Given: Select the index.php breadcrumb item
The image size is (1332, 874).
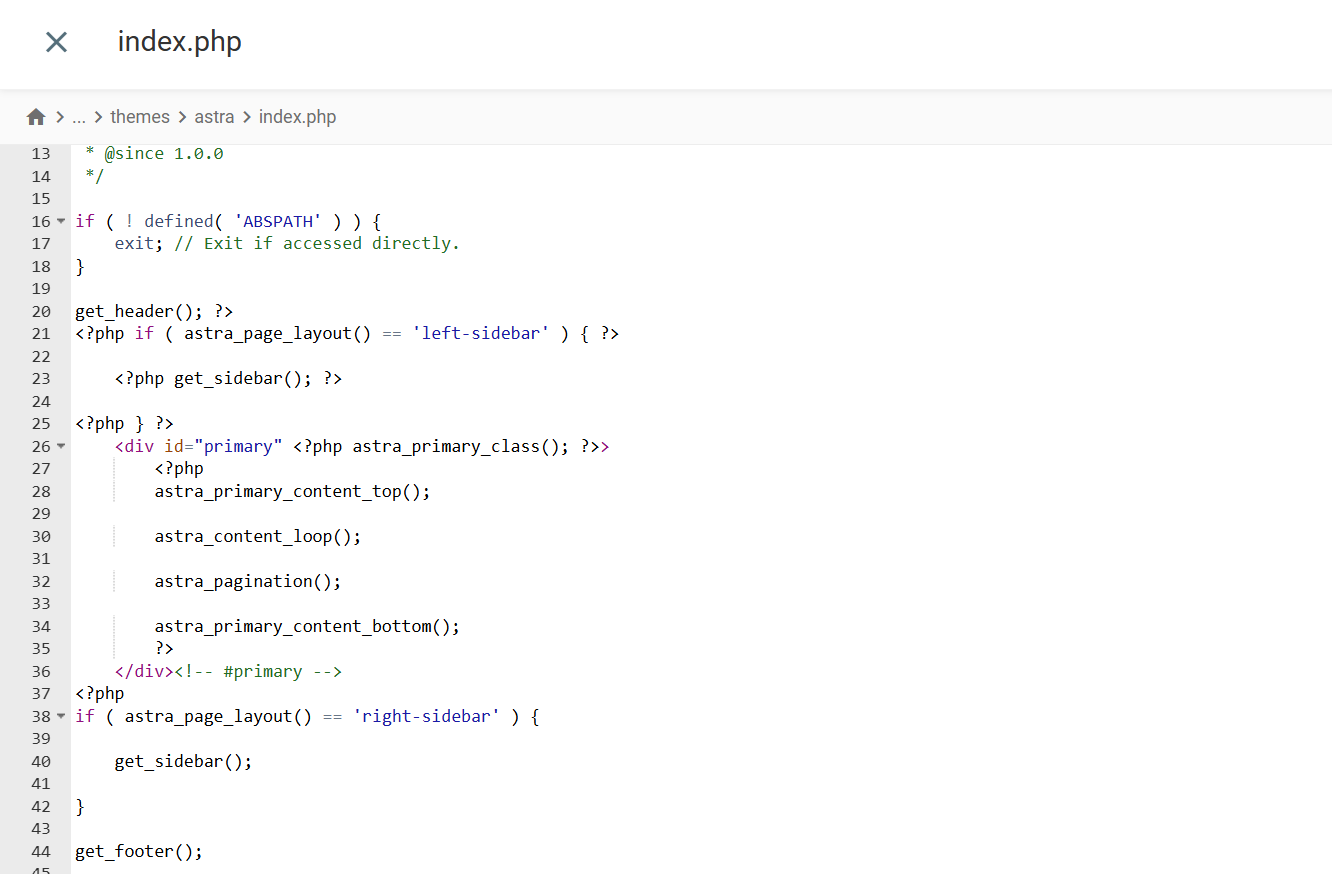Looking at the screenshot, I should [297, 117].
